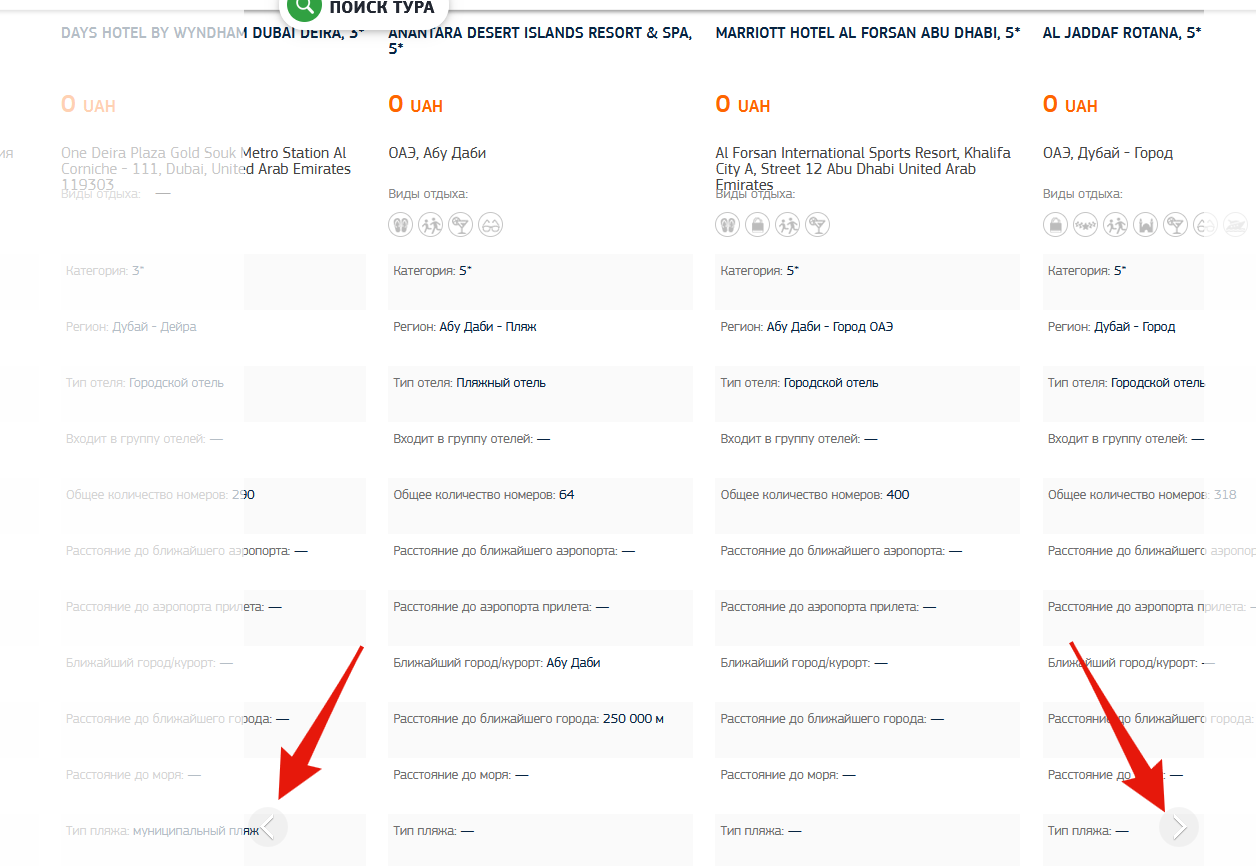Click the running people icon under Anantara Desert Islands
Viewport: 1256px width, 866px height.
tap(430, 225)
